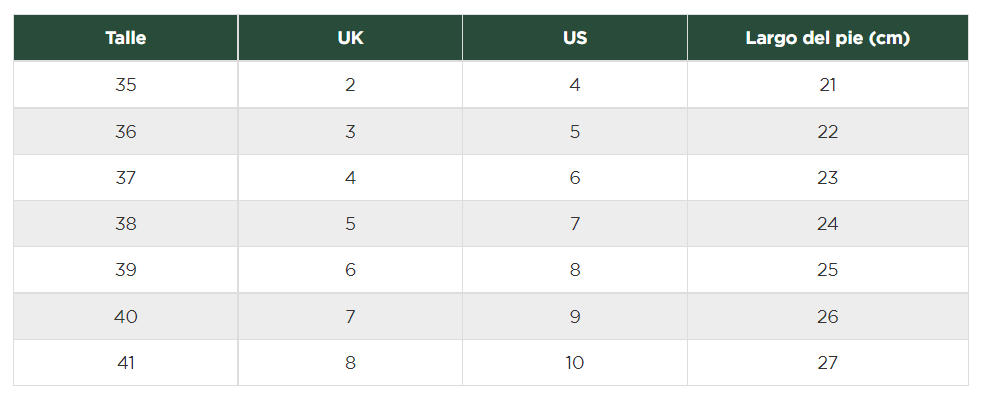This screenshot has width=982, height=402.
Task: Select Talle cell with value 38
Action: [126, 224]
